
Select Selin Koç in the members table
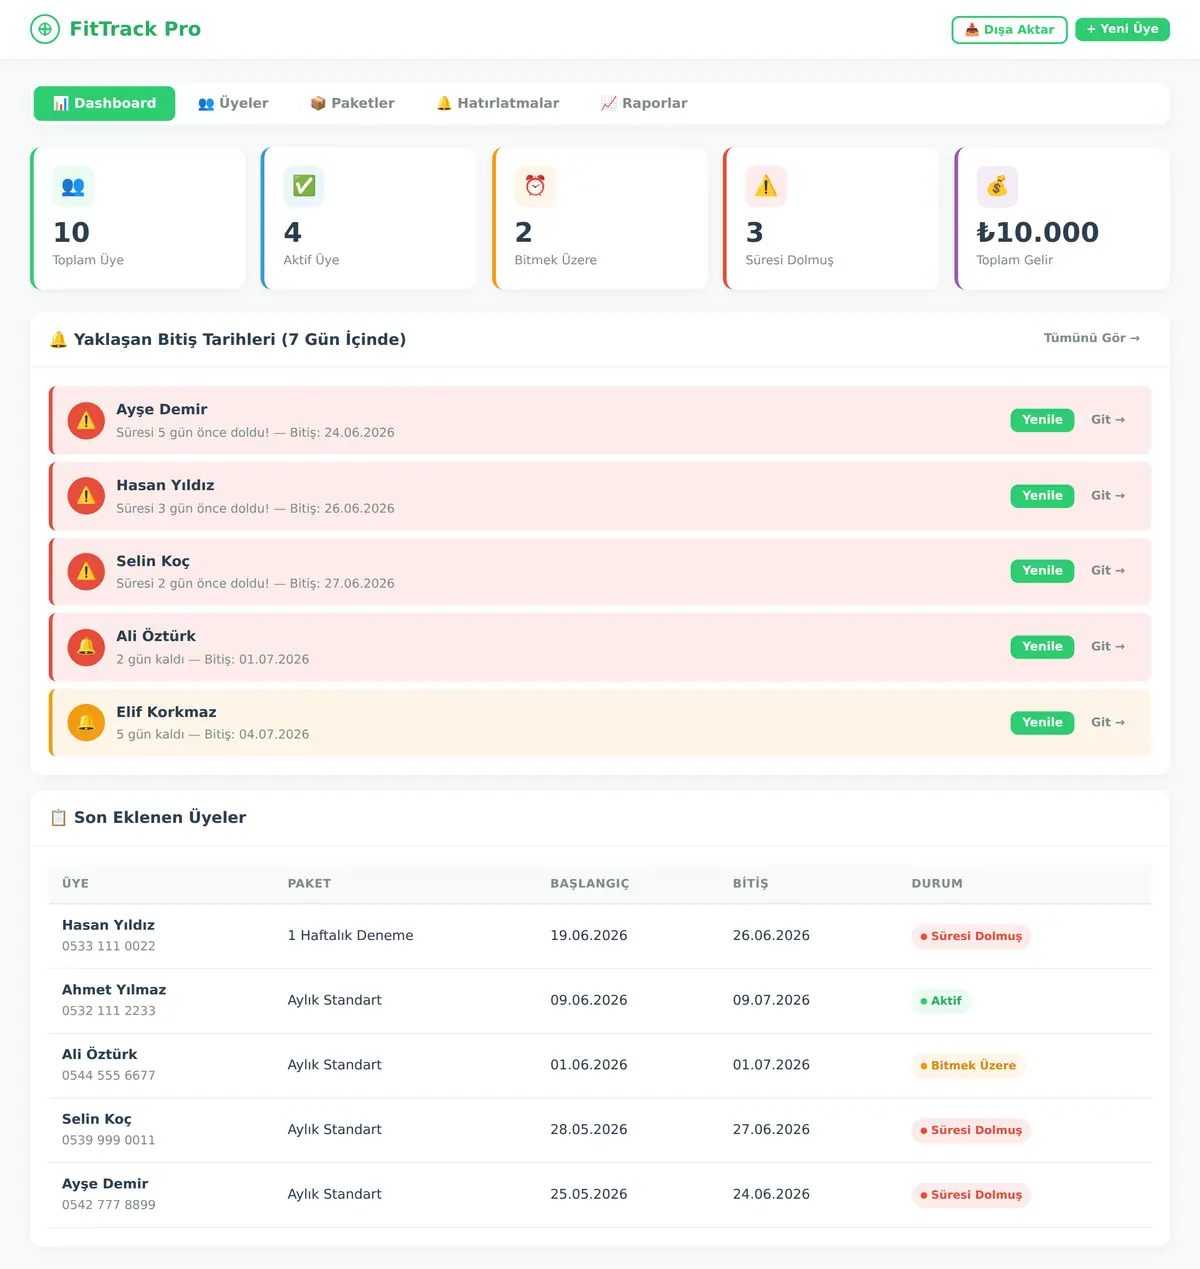point(96,1120)
